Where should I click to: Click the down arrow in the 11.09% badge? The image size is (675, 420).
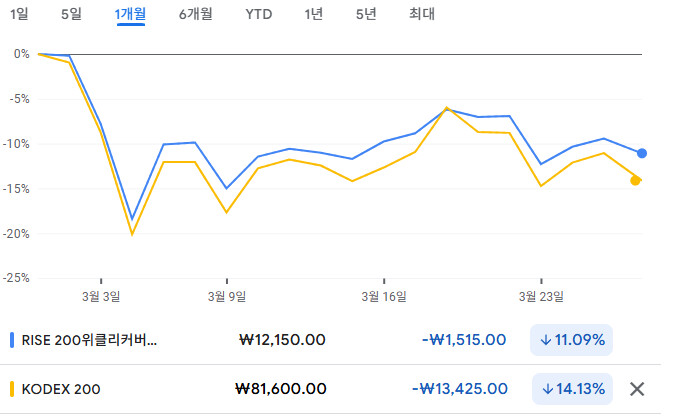click(547, 340)
